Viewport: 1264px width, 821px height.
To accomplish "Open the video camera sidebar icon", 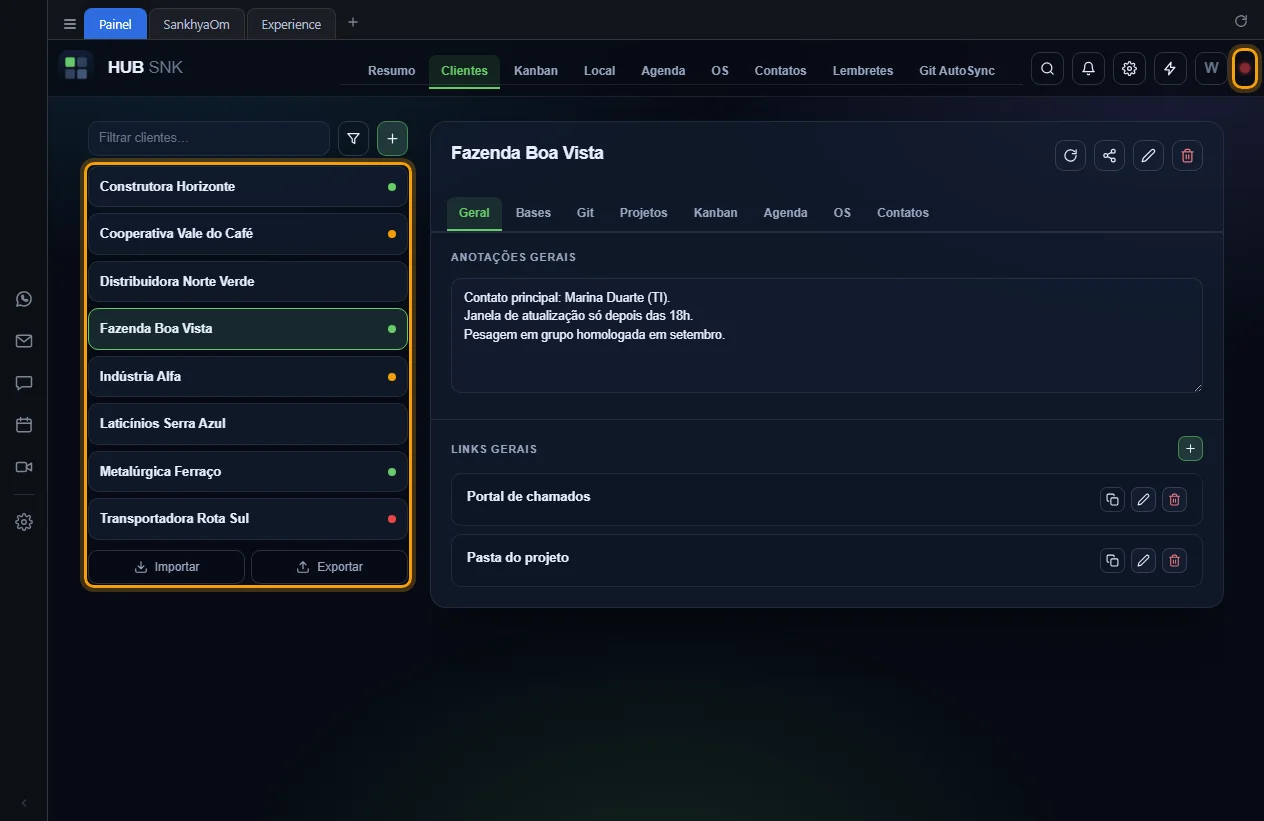I will [x=24, y=467].
